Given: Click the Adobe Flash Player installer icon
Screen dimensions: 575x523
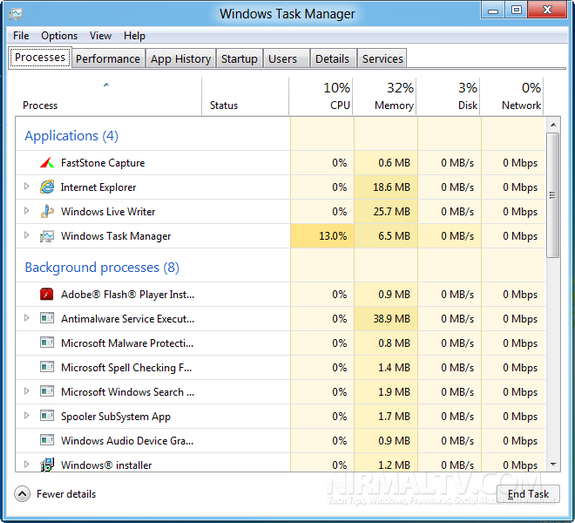Looking at the screenshot, I should click(x=47, y=294).
